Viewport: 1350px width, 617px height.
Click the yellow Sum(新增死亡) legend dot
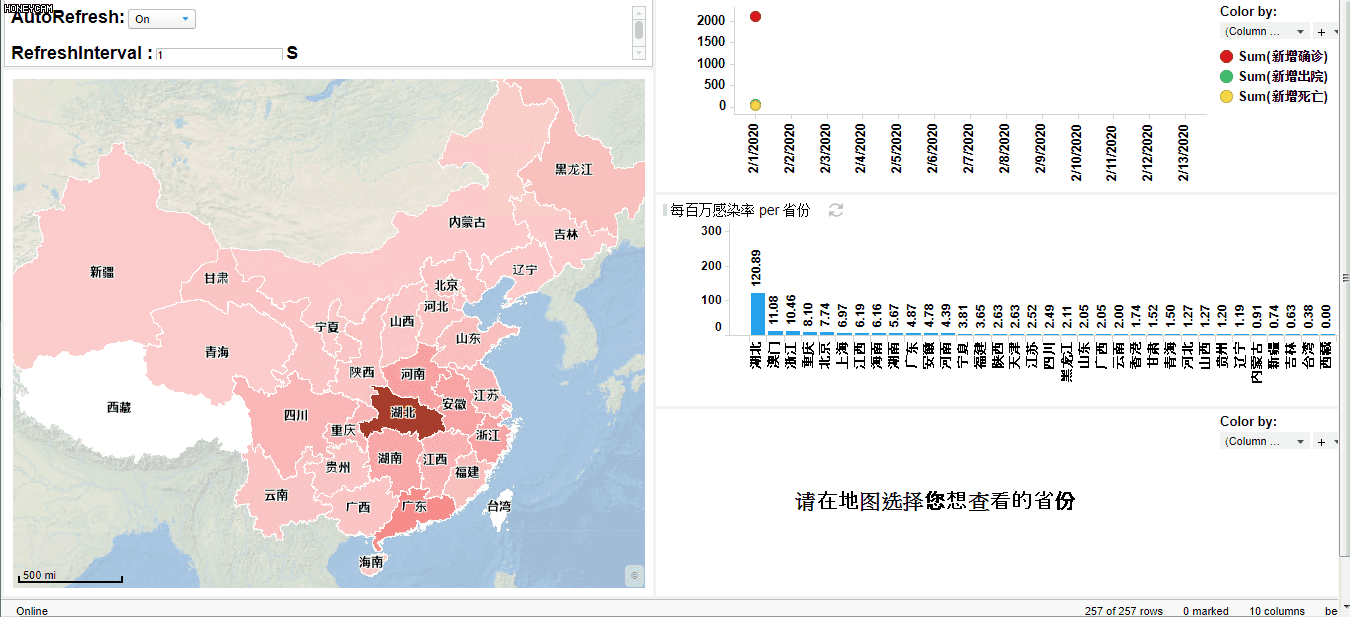pyautogui.click(x=1226, y=97)
